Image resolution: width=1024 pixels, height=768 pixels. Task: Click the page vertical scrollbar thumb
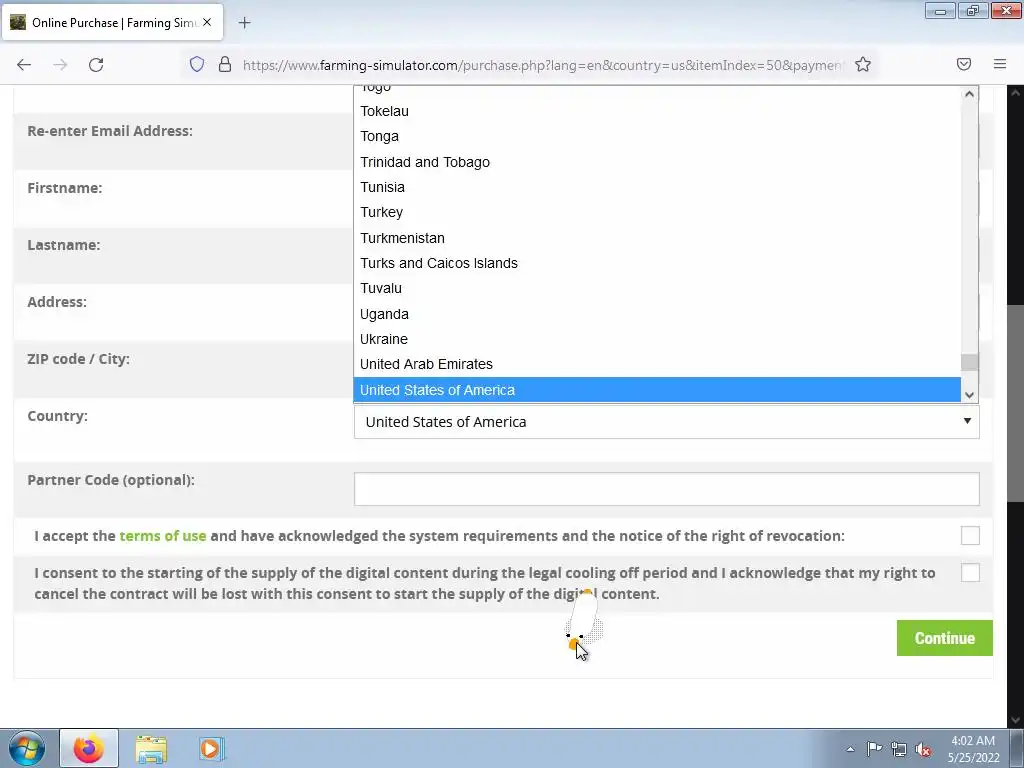pyautogui.click(x=1016, y=403)
